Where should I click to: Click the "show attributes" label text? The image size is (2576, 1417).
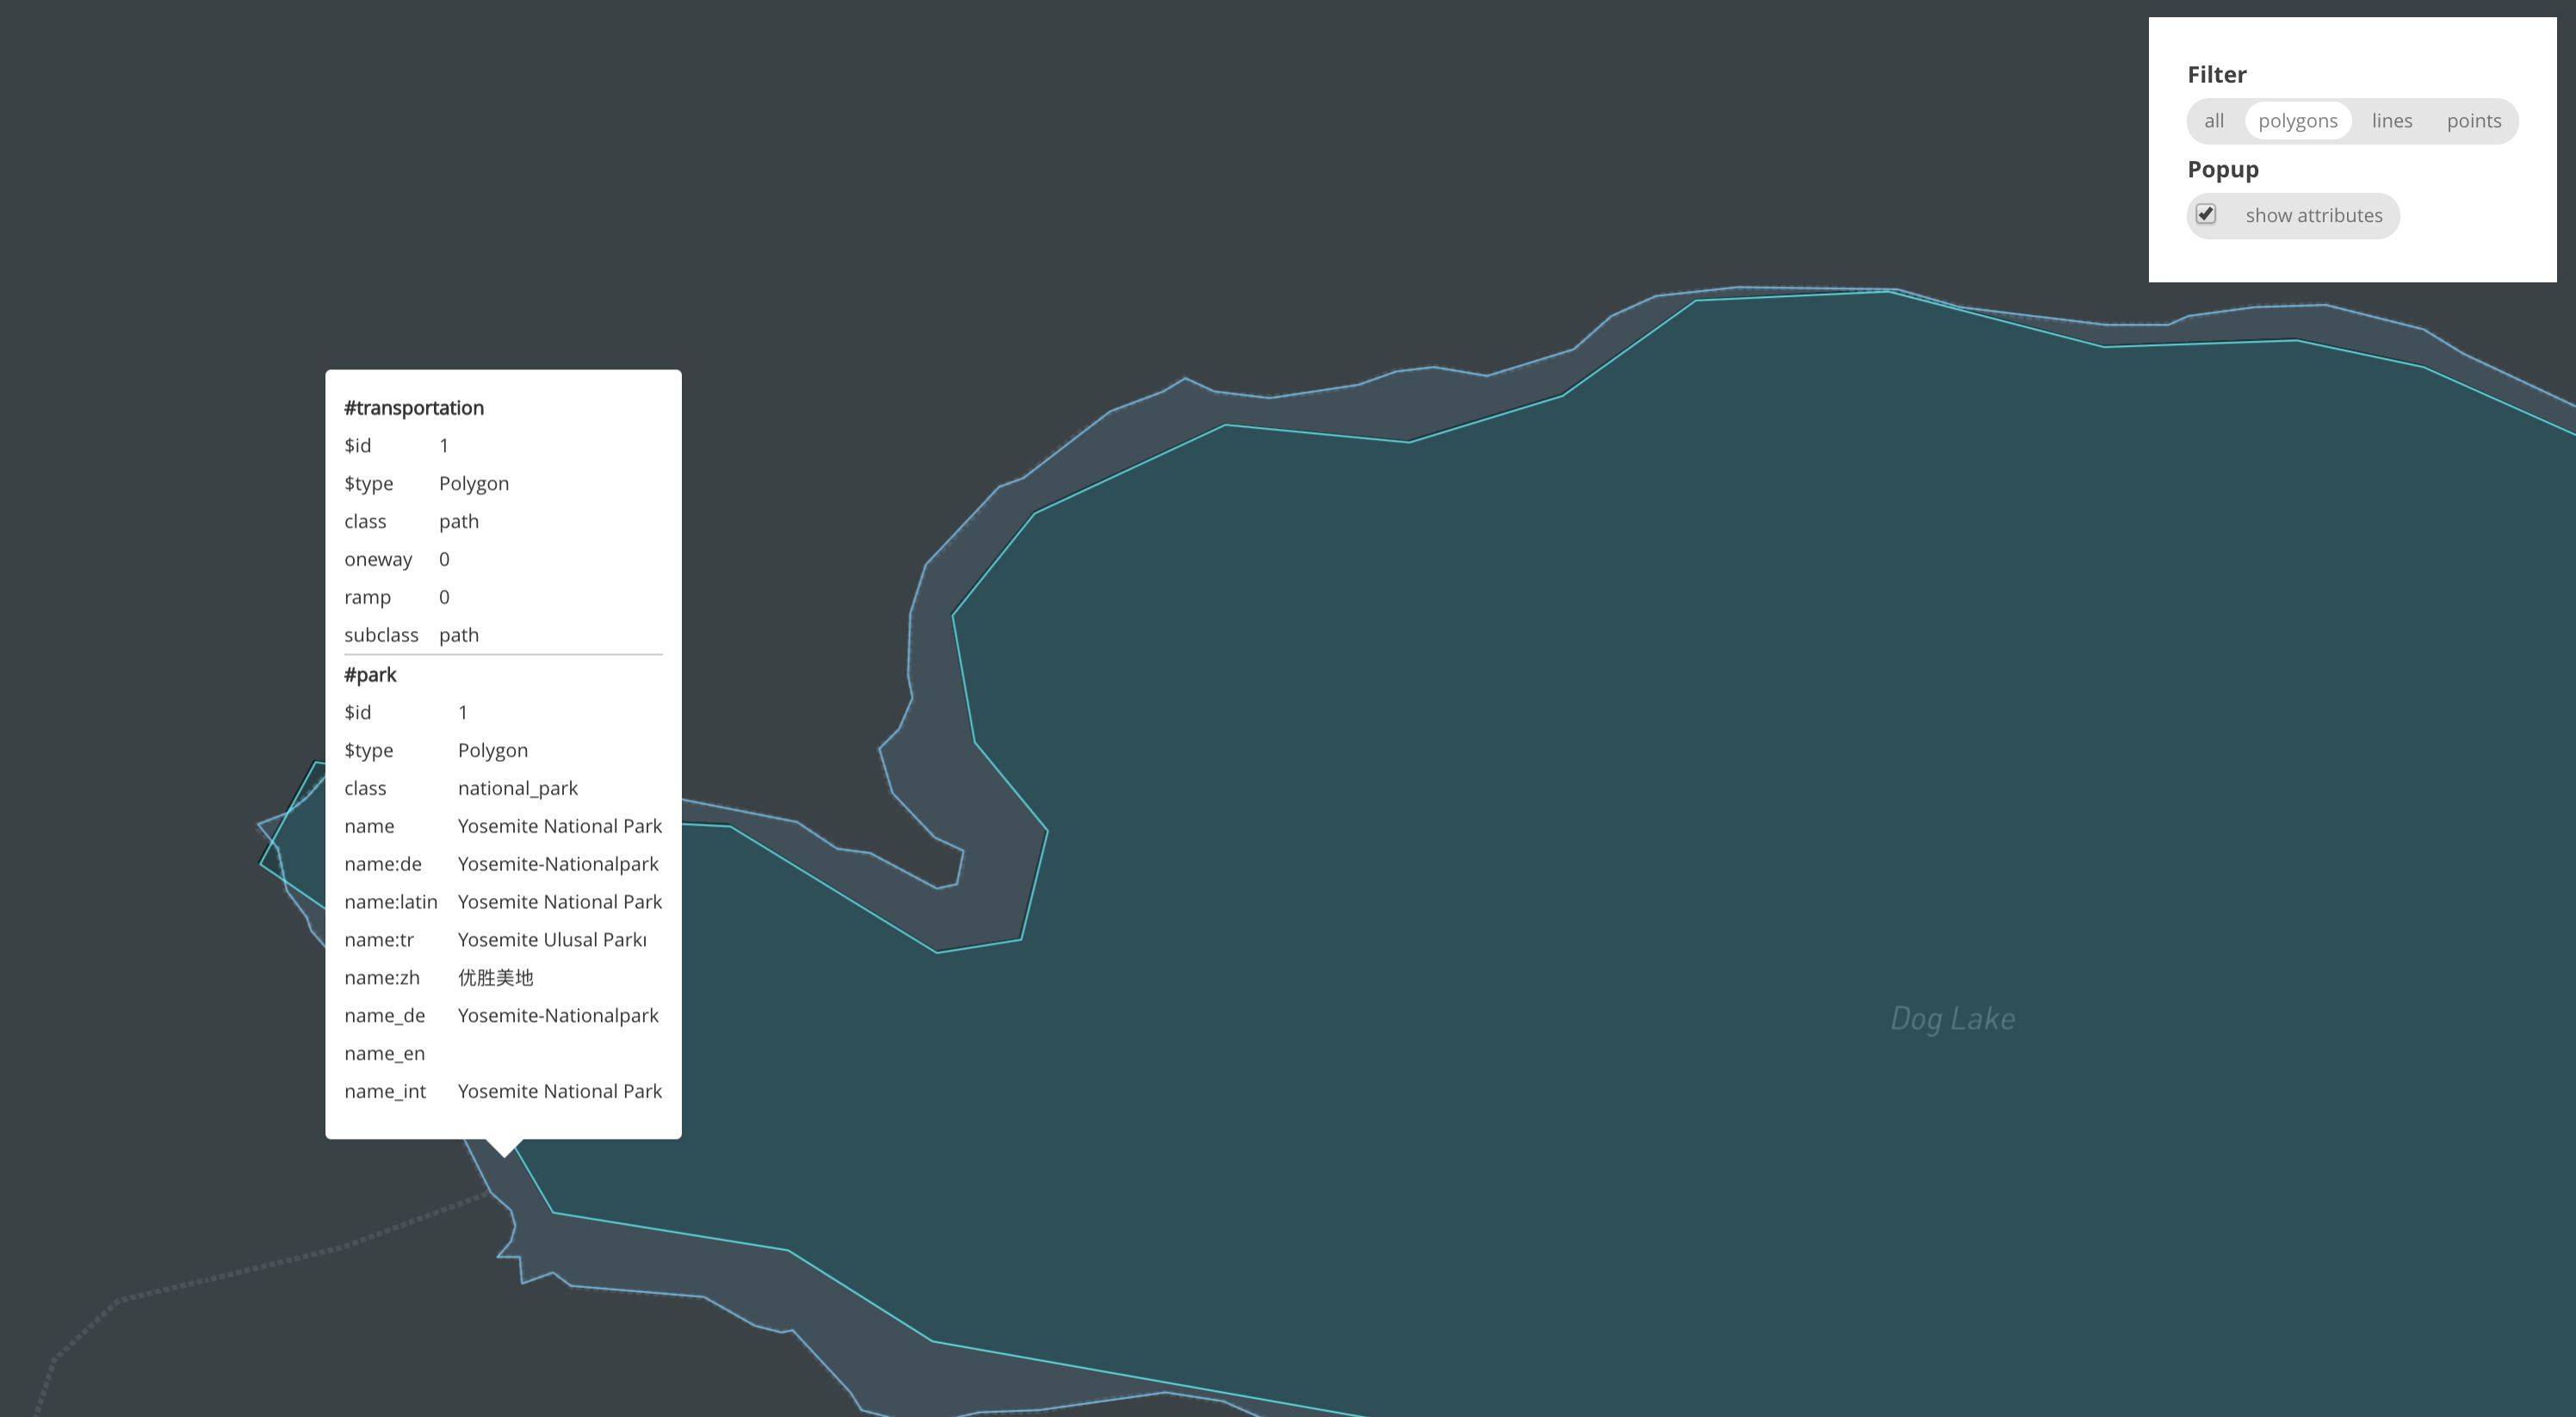(x=2314, y=215)
